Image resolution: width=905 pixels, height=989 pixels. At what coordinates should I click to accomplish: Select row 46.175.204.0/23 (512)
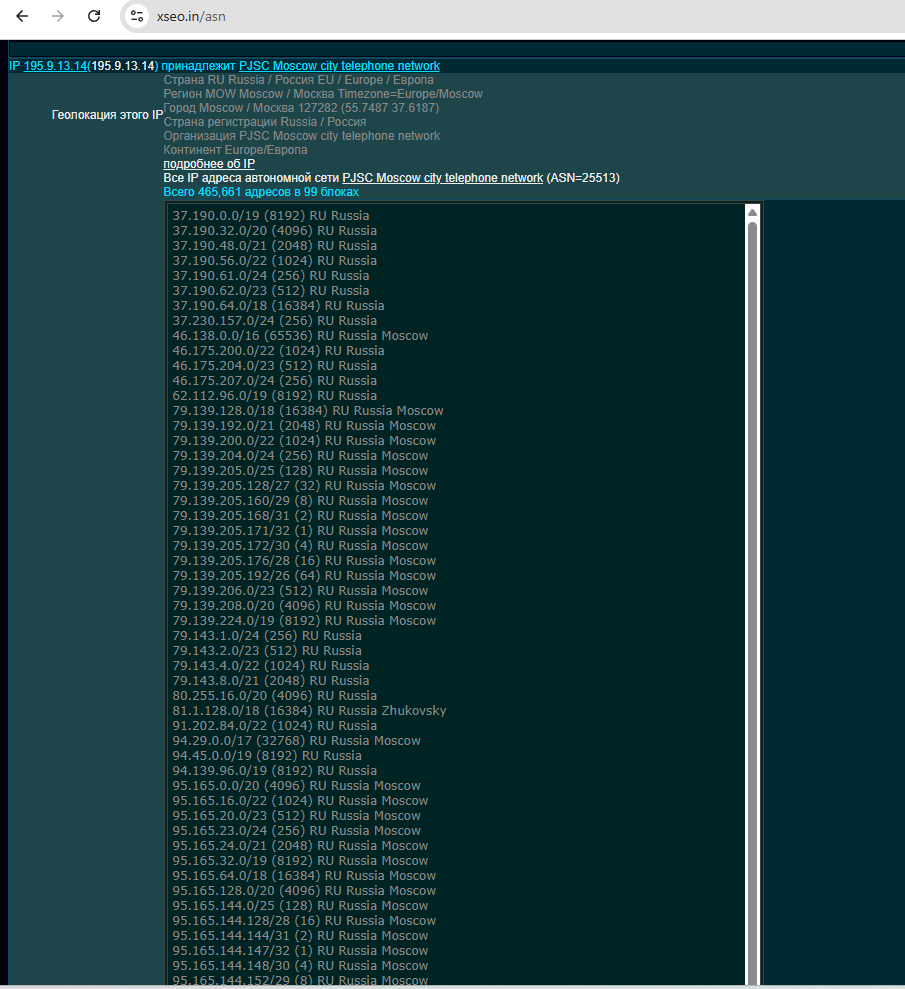click(x=275, y=366)
